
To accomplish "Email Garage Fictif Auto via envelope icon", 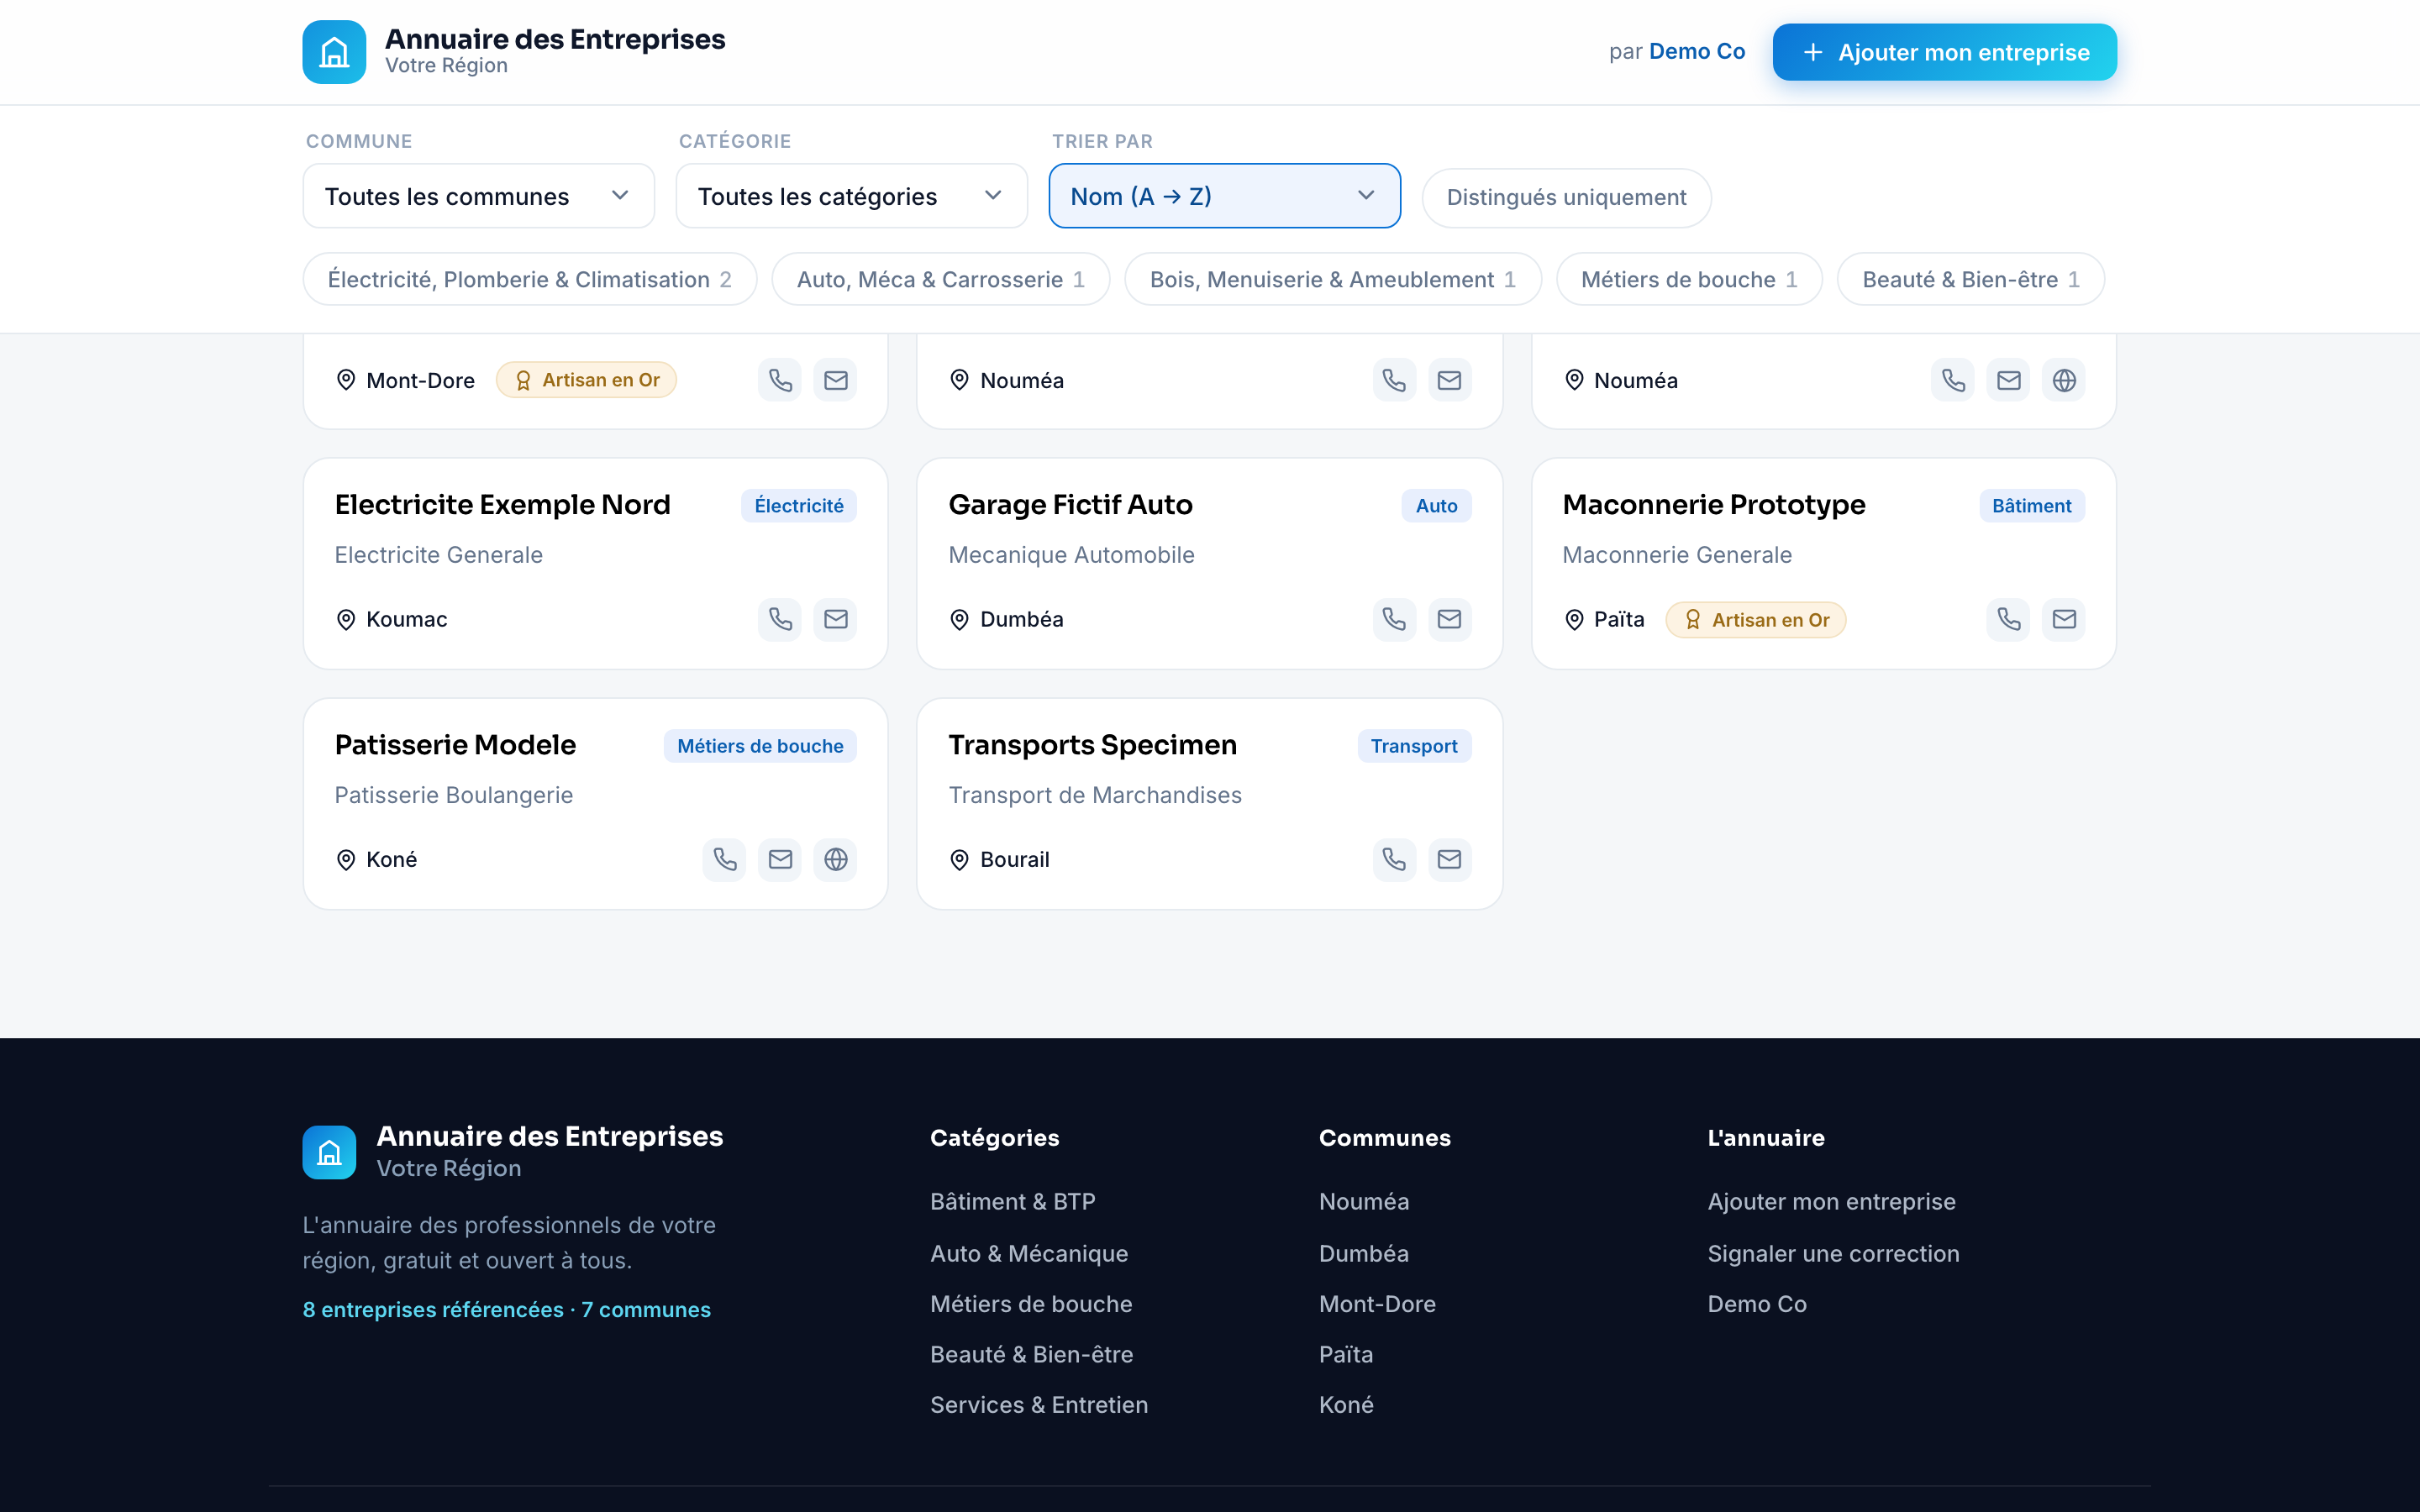I will [x=1449, y=619].
